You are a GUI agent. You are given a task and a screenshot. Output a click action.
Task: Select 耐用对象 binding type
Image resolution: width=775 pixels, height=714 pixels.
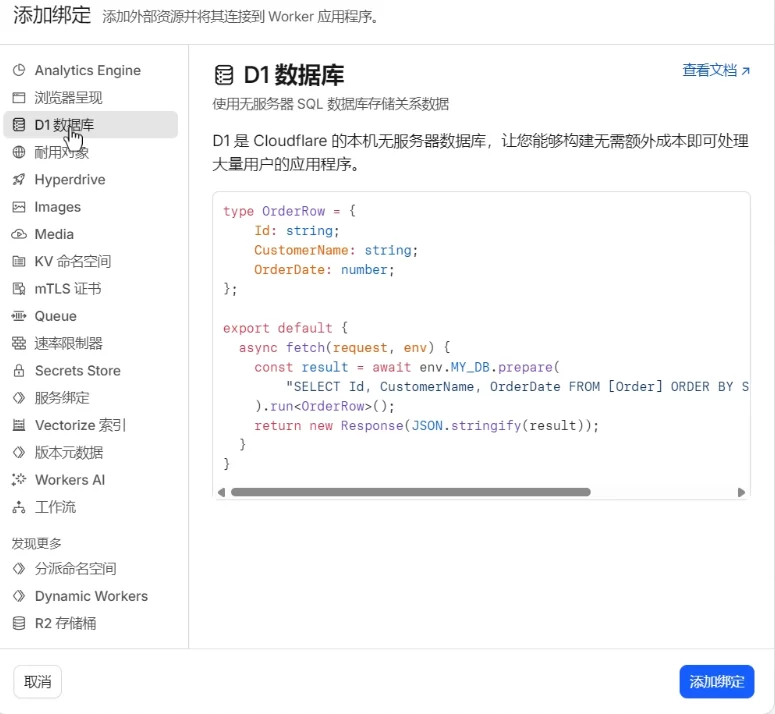click(x=61, y=153)
